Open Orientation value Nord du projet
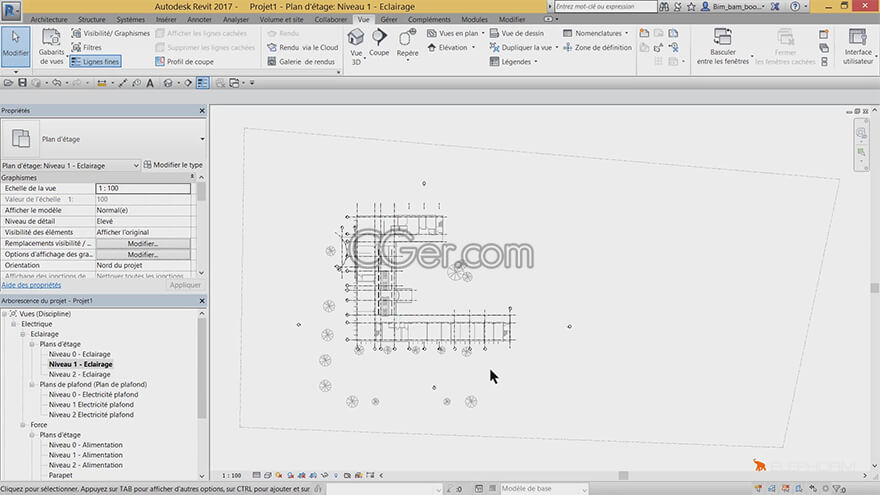This screenshot has width=880, height=495. (x=143, y=265)
